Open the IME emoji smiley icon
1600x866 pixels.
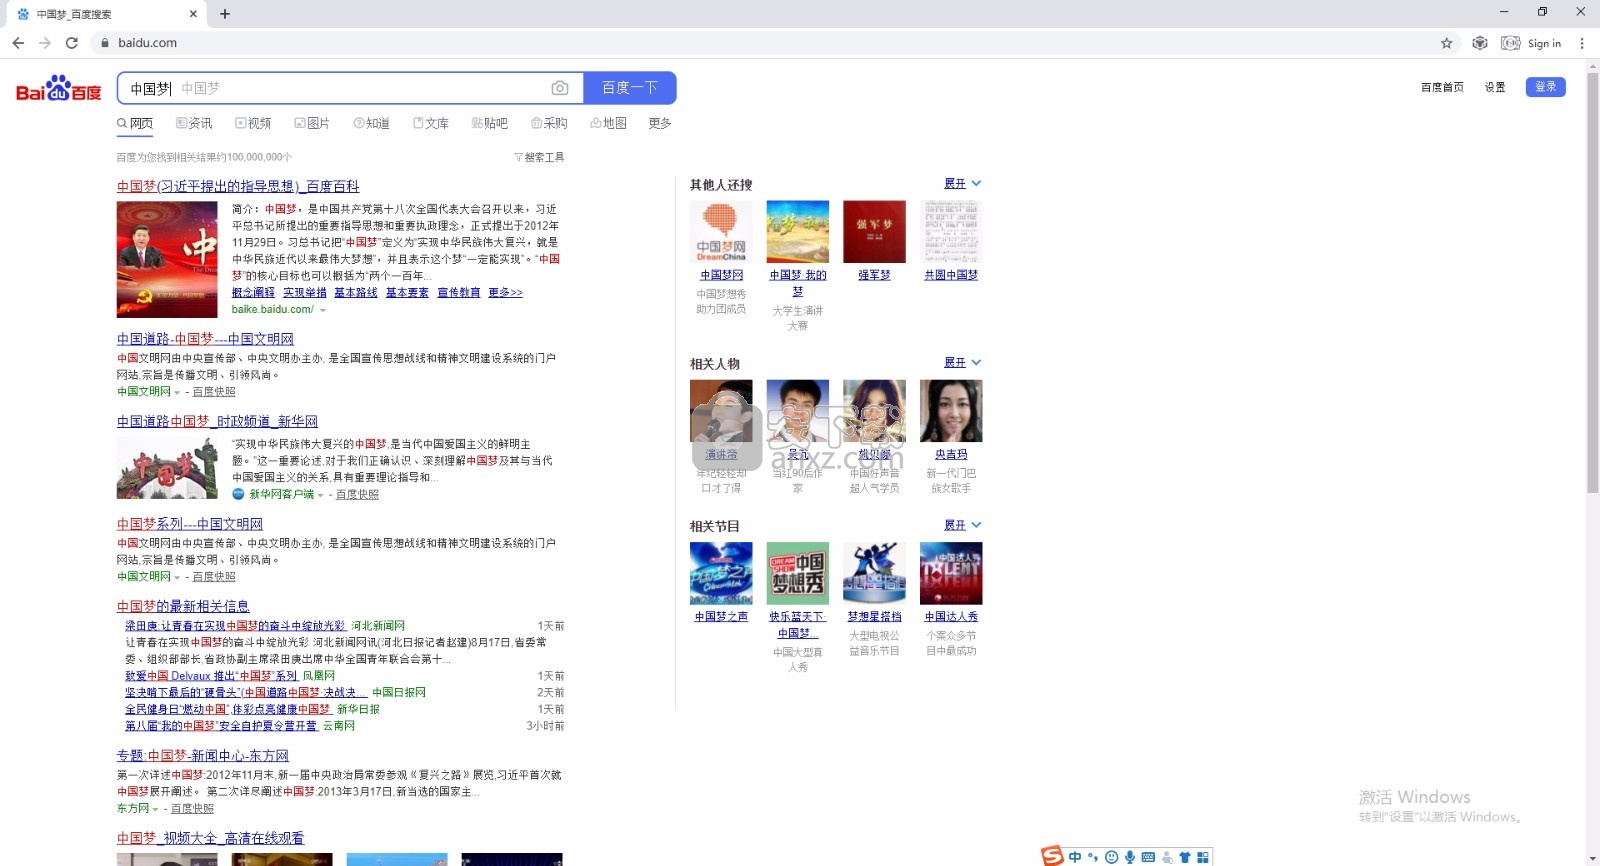click(1111, 857)
